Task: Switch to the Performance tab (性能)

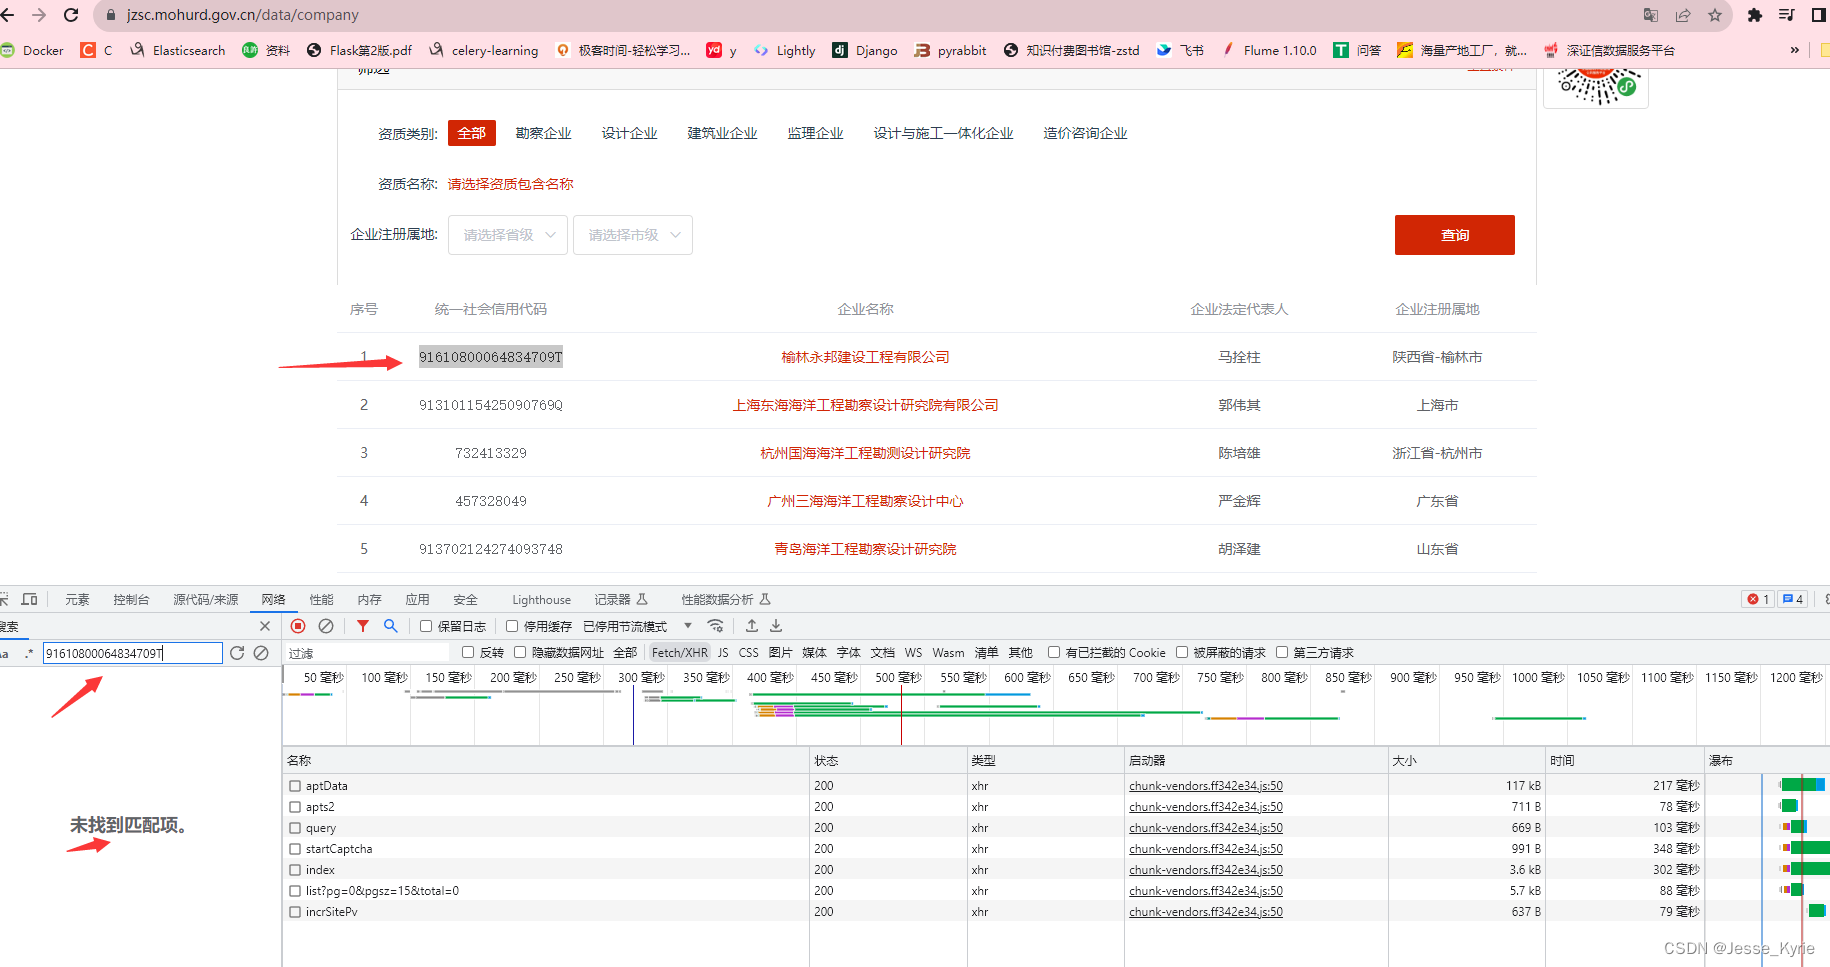Action: tap(321, 599)
